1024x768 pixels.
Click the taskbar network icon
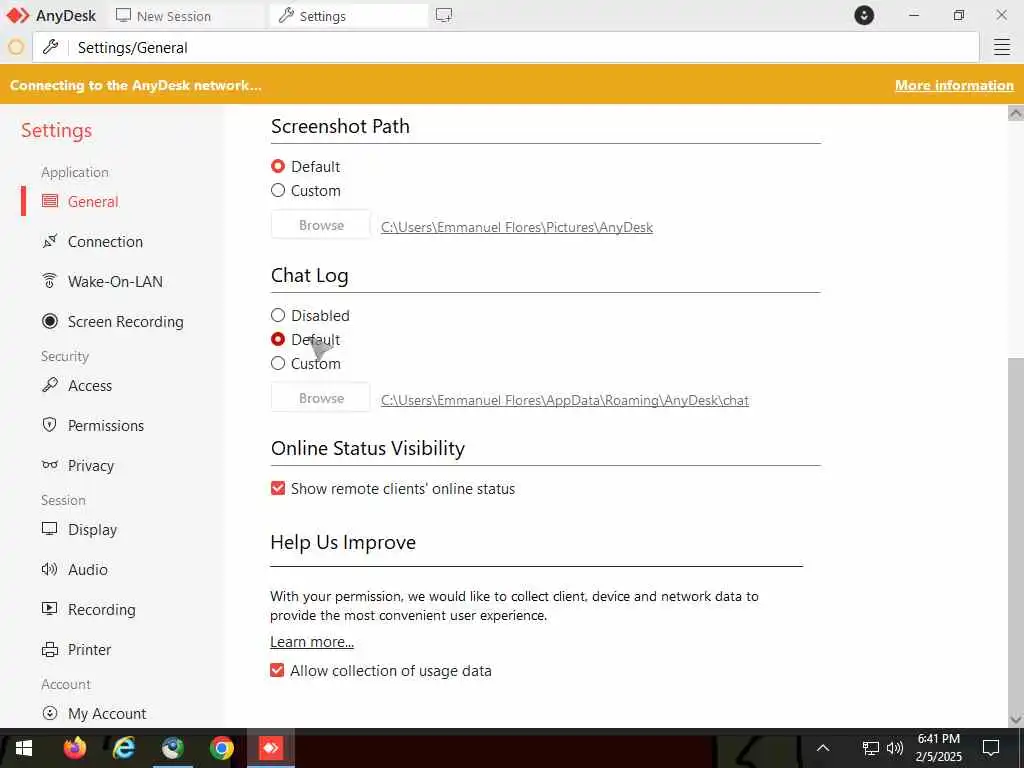pyautogui.click(x=871, y=748)
